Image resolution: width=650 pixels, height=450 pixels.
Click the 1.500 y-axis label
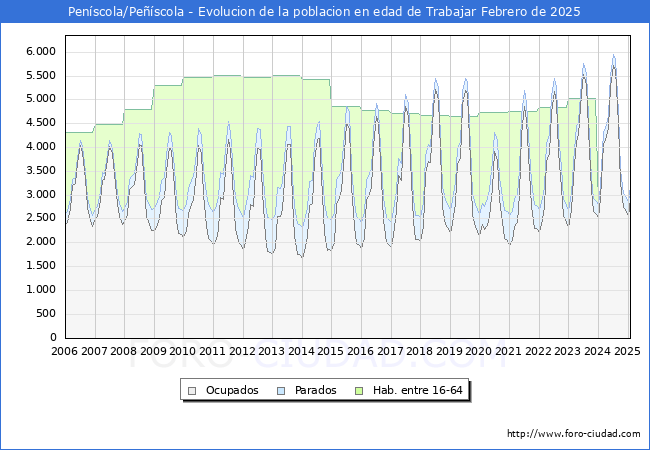41,266
